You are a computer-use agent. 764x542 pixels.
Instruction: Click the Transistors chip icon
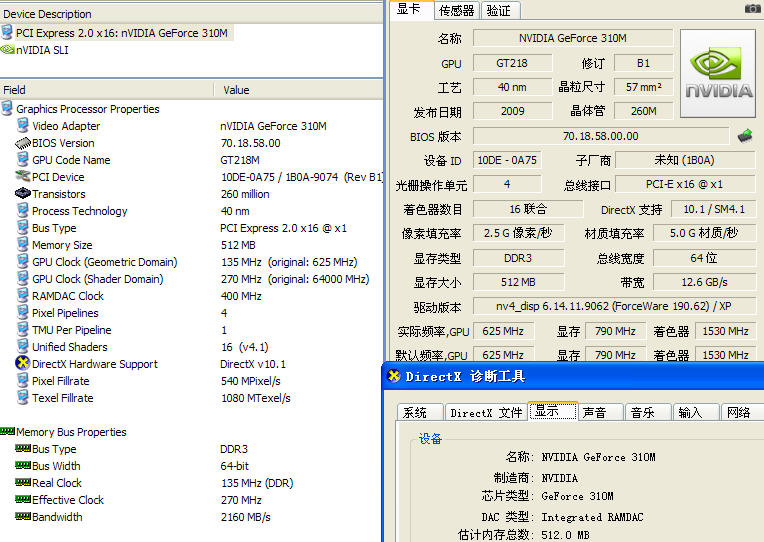pyautogui.click(x=22, y=194)
